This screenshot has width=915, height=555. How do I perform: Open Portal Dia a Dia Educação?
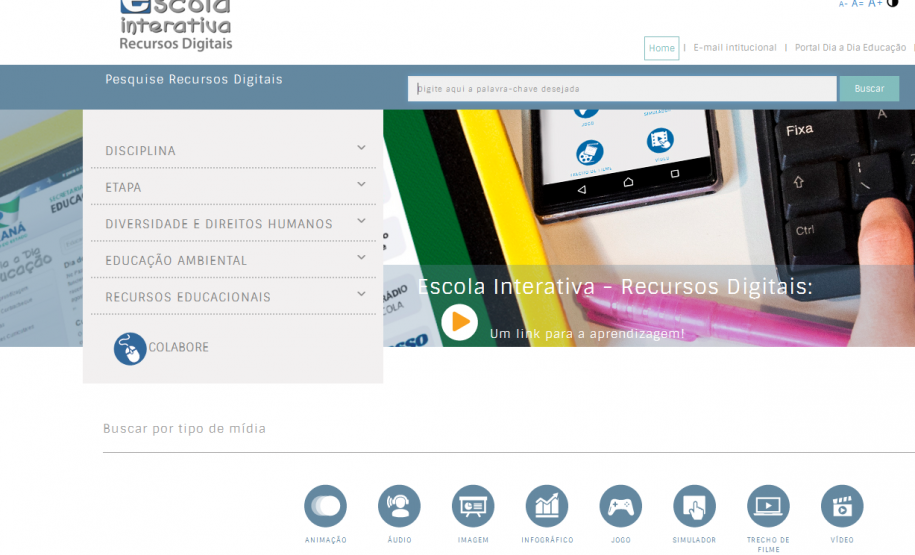click(850, 48)
